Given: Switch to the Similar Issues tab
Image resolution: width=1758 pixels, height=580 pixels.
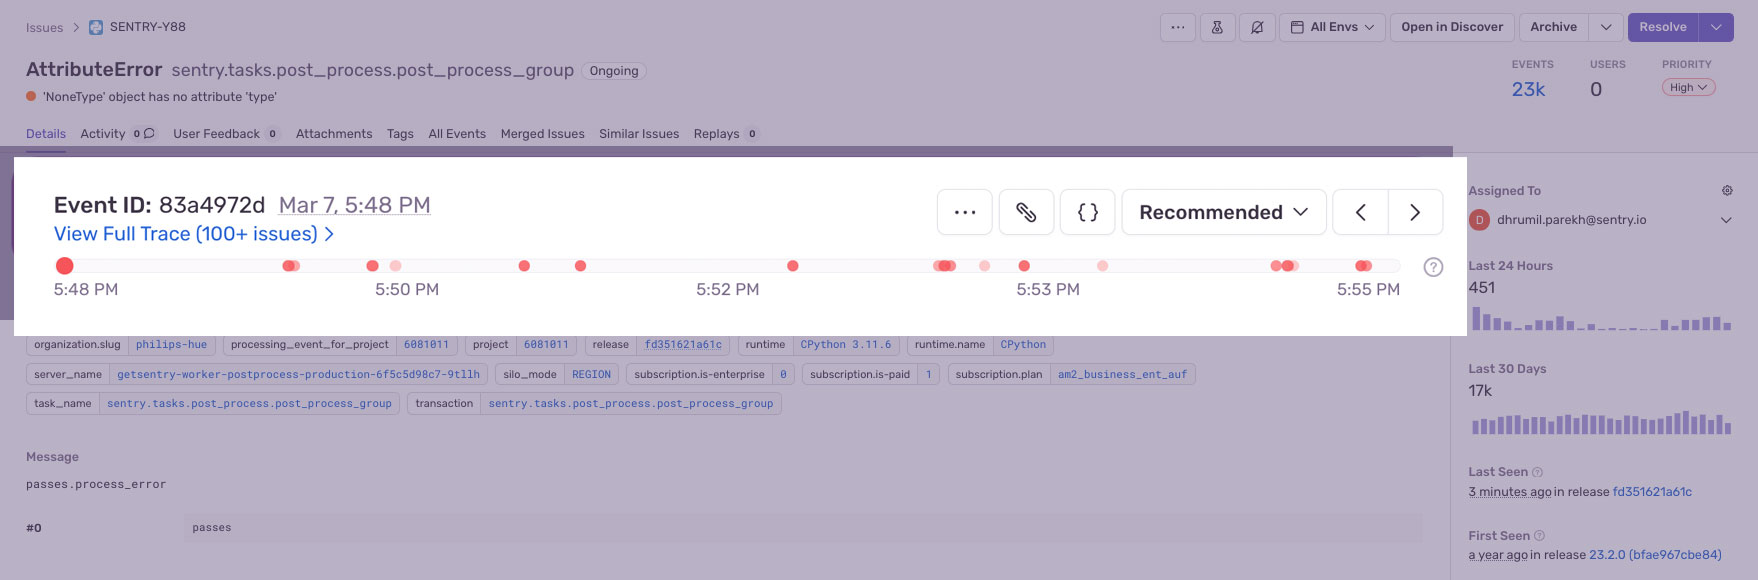Looking at the screenshot, I should pyautogui.click(x=639, y=134).
